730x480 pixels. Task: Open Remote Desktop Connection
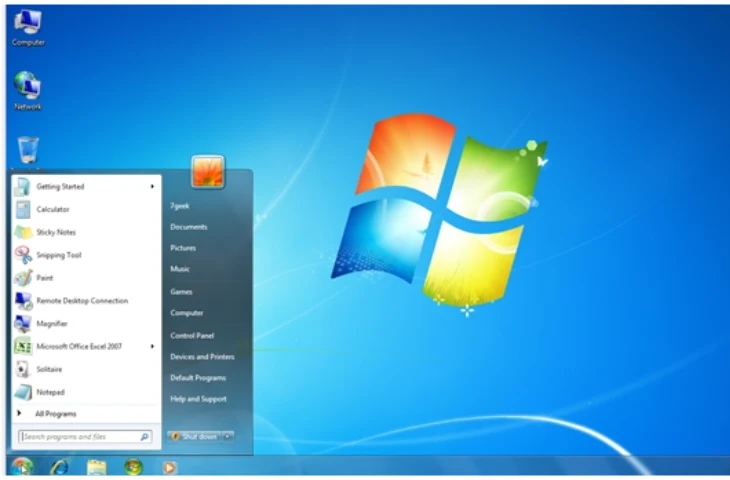(x=81, y=301)
